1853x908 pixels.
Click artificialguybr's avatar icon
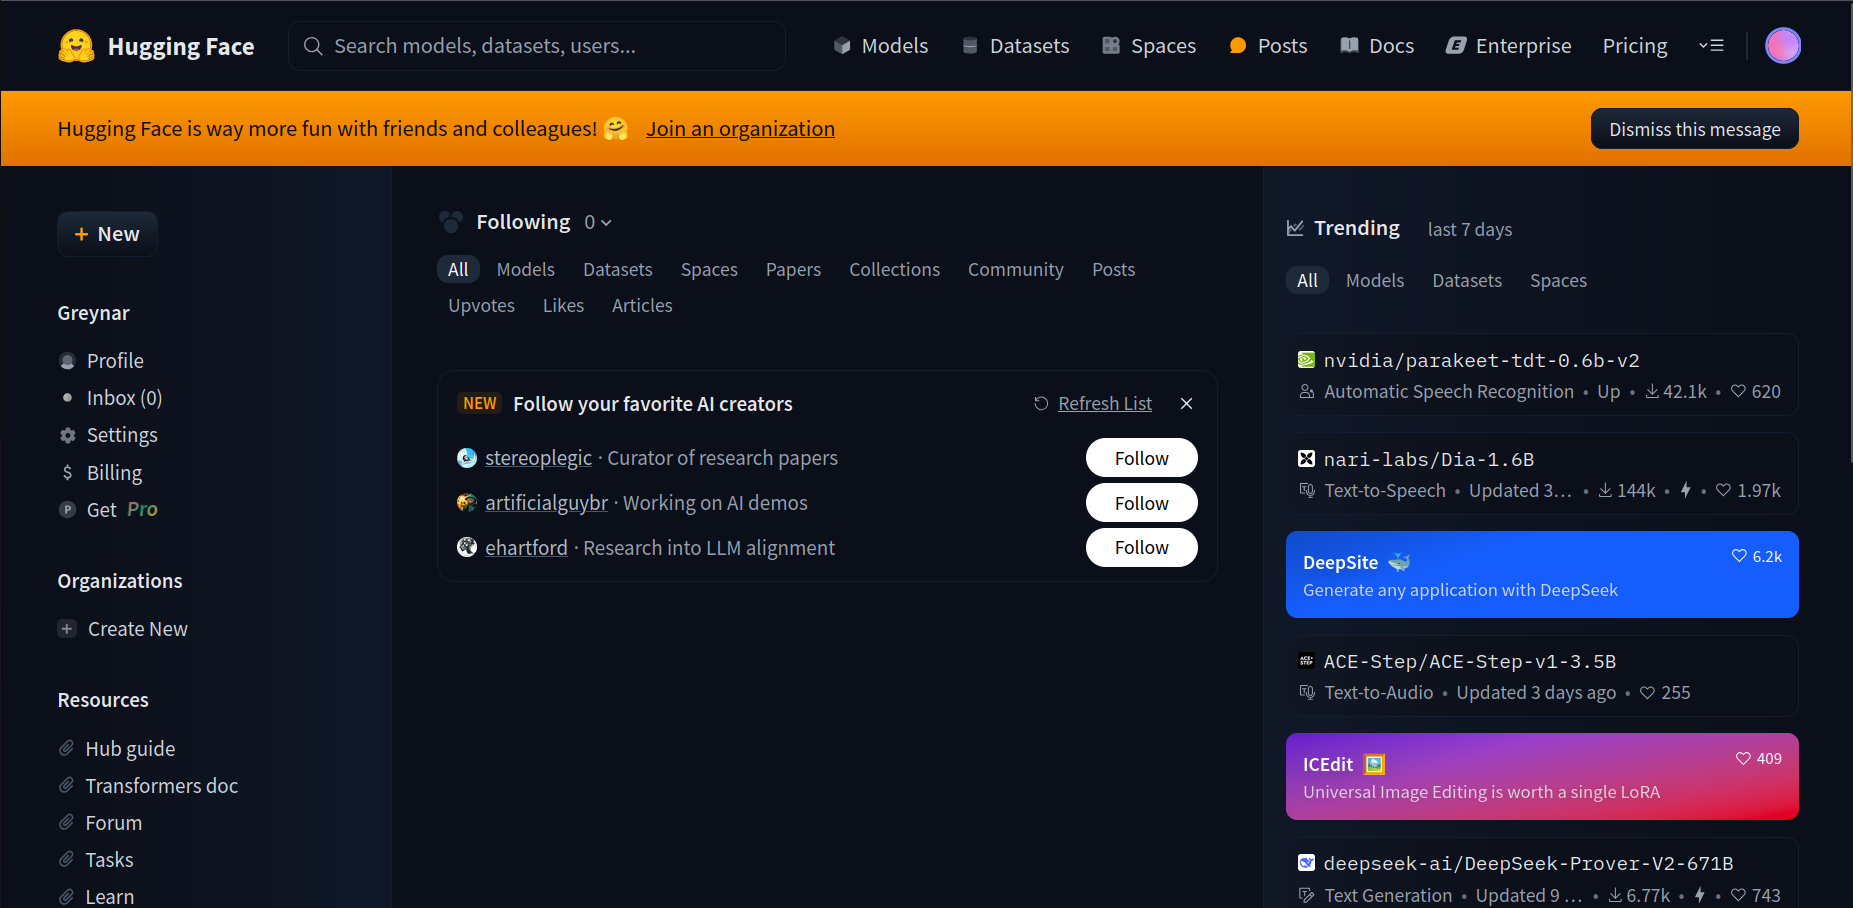pyautogui.click(x=467, y=502)
